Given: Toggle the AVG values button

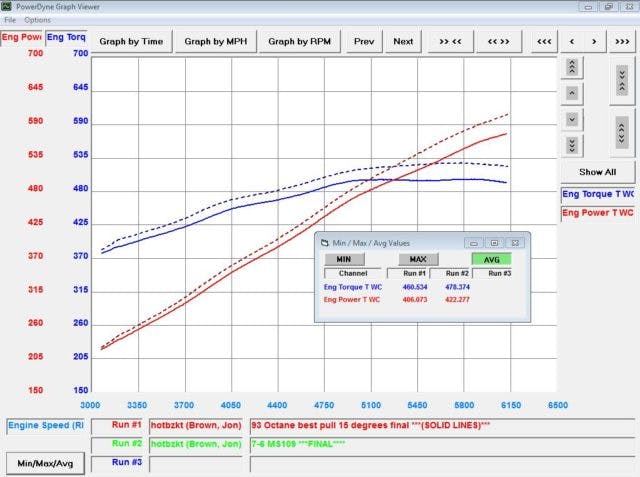Looking at the screenshot, I should click(491, 258).
